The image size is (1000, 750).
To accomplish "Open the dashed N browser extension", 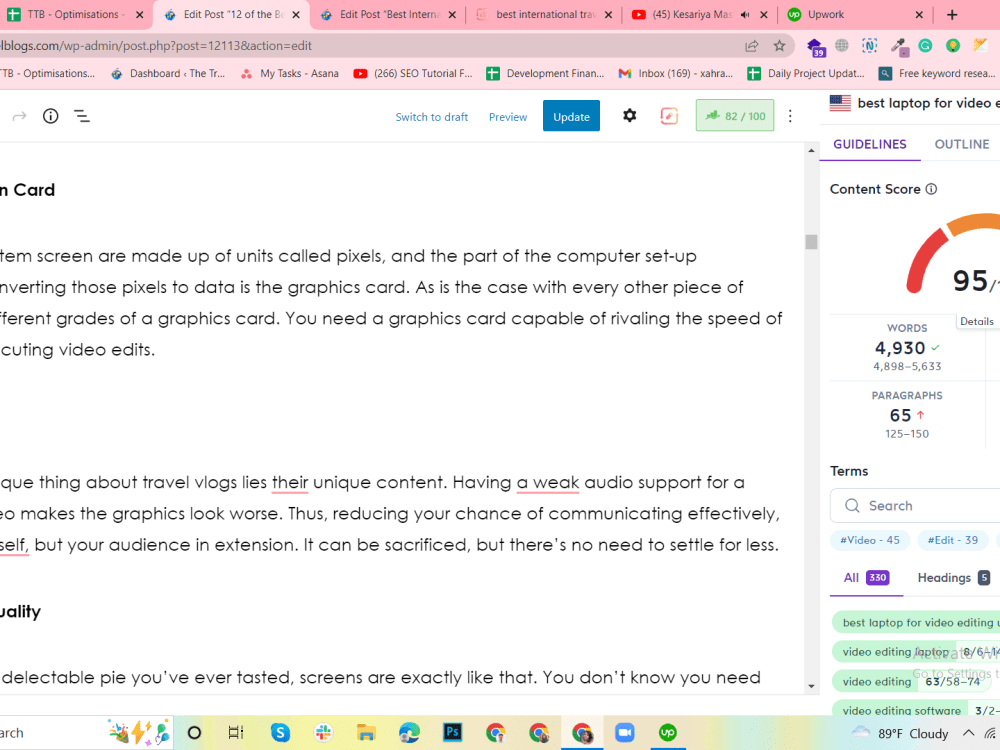I will 870,45.
